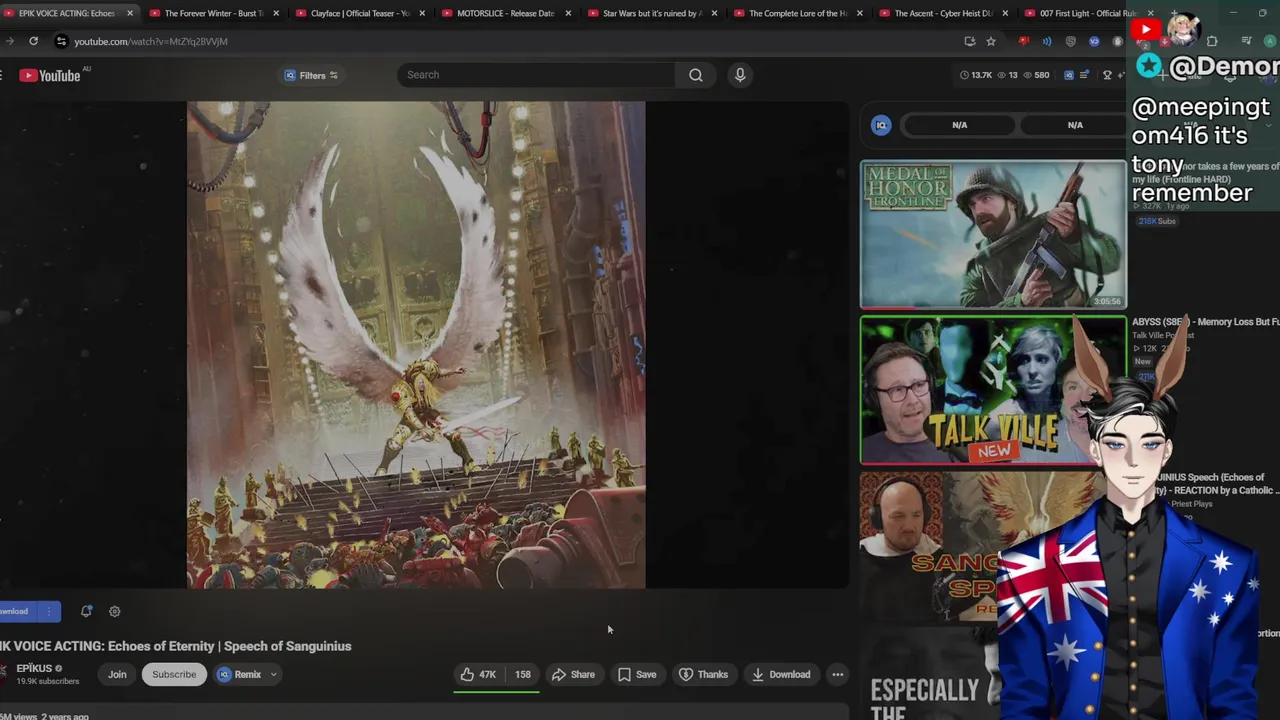1280x720 pixels.
Task: Focus the YouTube search field
Action: (x=535, y=75)
